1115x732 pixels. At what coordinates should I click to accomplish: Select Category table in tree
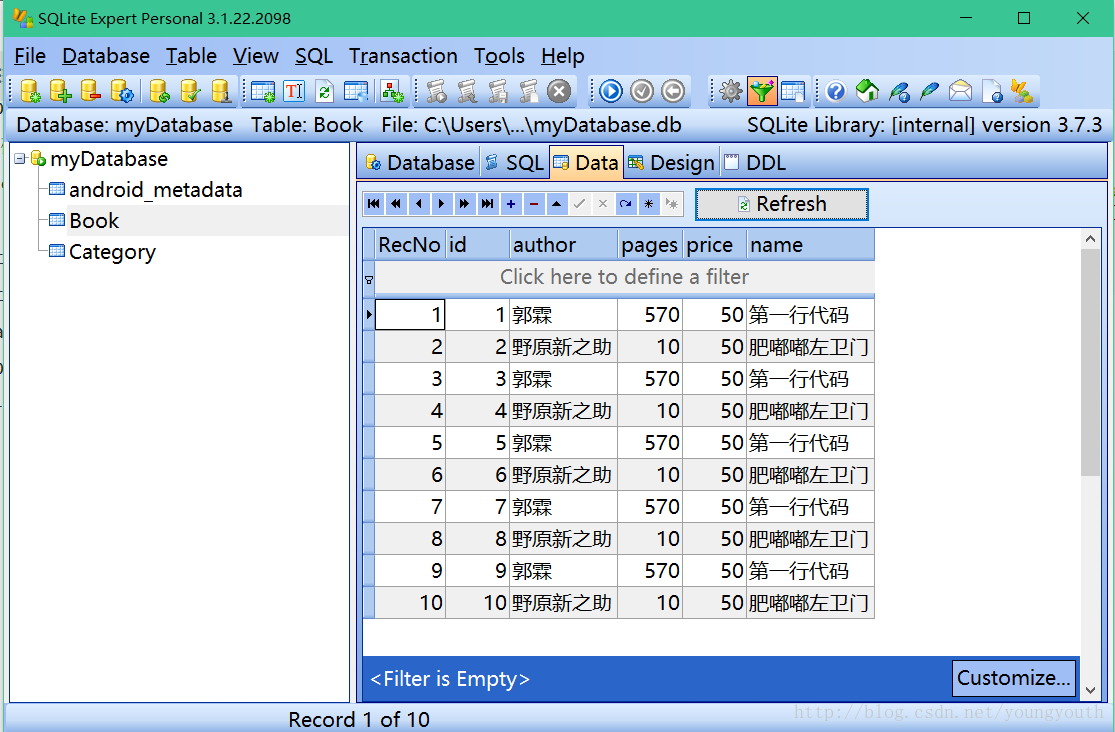point(112,253)
